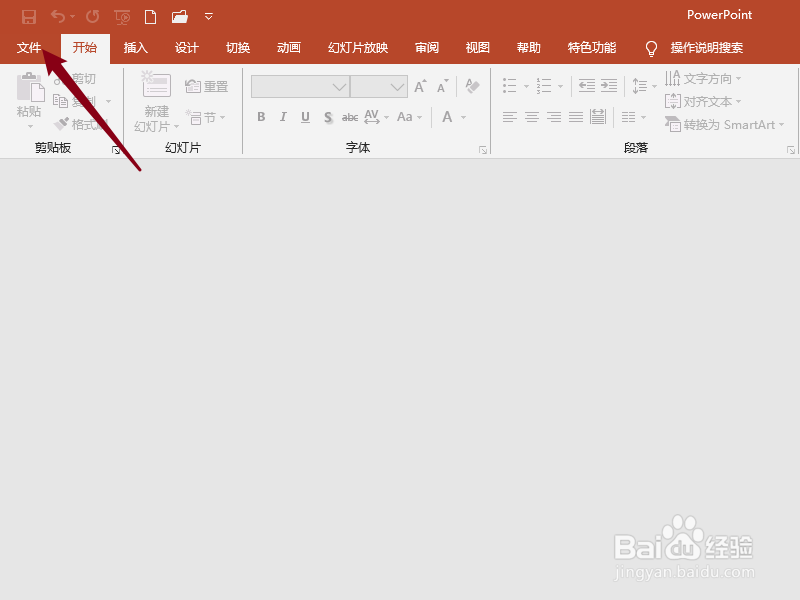Viewport: 800px width, 600px height.
Task: Toggle Justify alignment
Action: click(x=576, y=117)
